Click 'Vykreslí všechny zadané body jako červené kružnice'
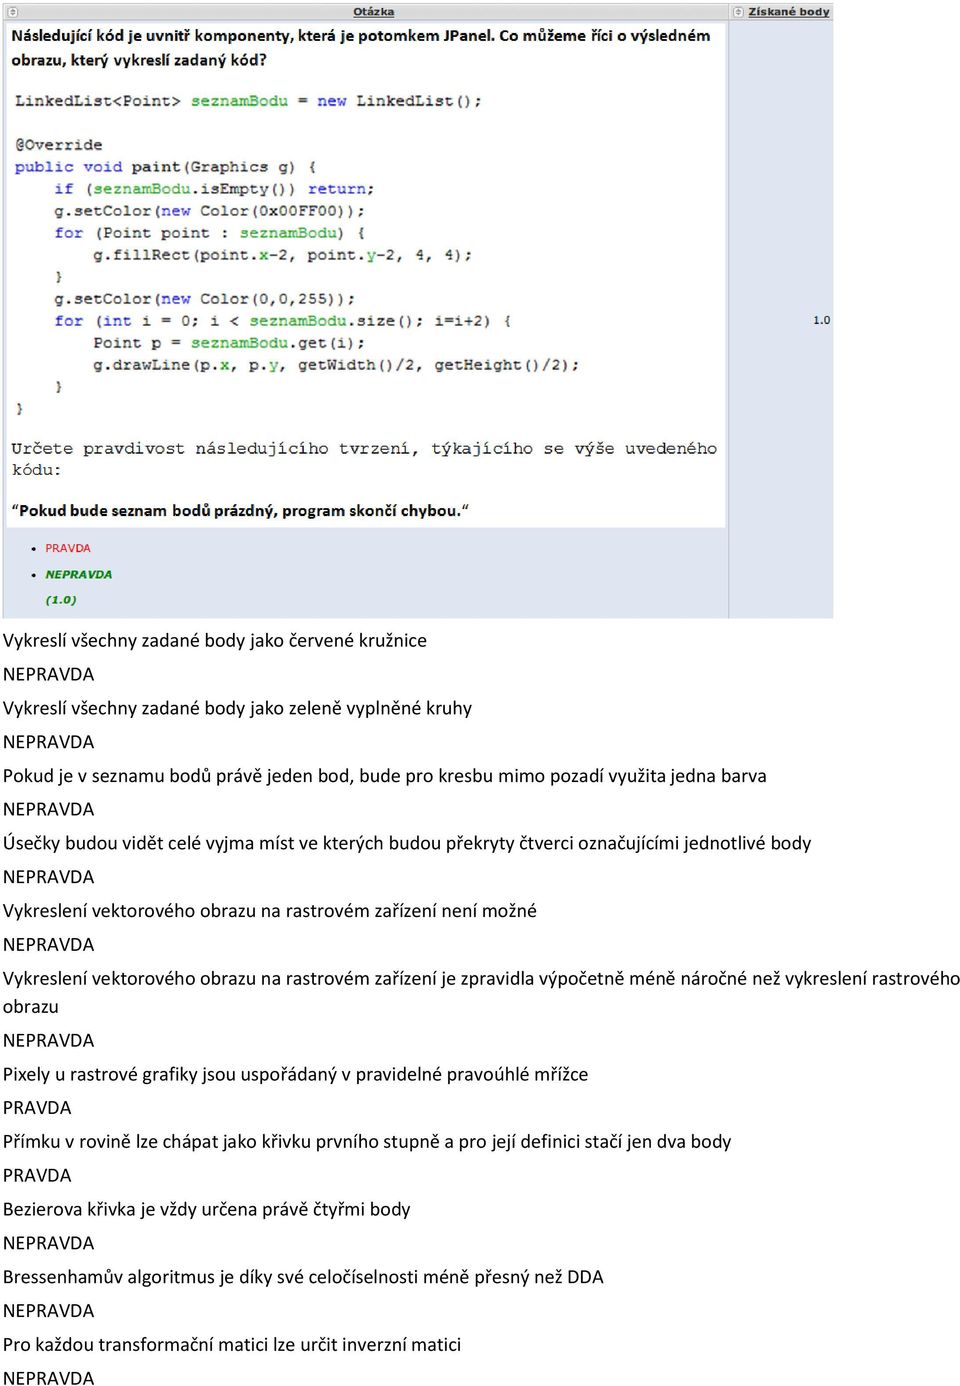Image resolution: width=960 pixels, height=1386 pixels. click(215, 640)
